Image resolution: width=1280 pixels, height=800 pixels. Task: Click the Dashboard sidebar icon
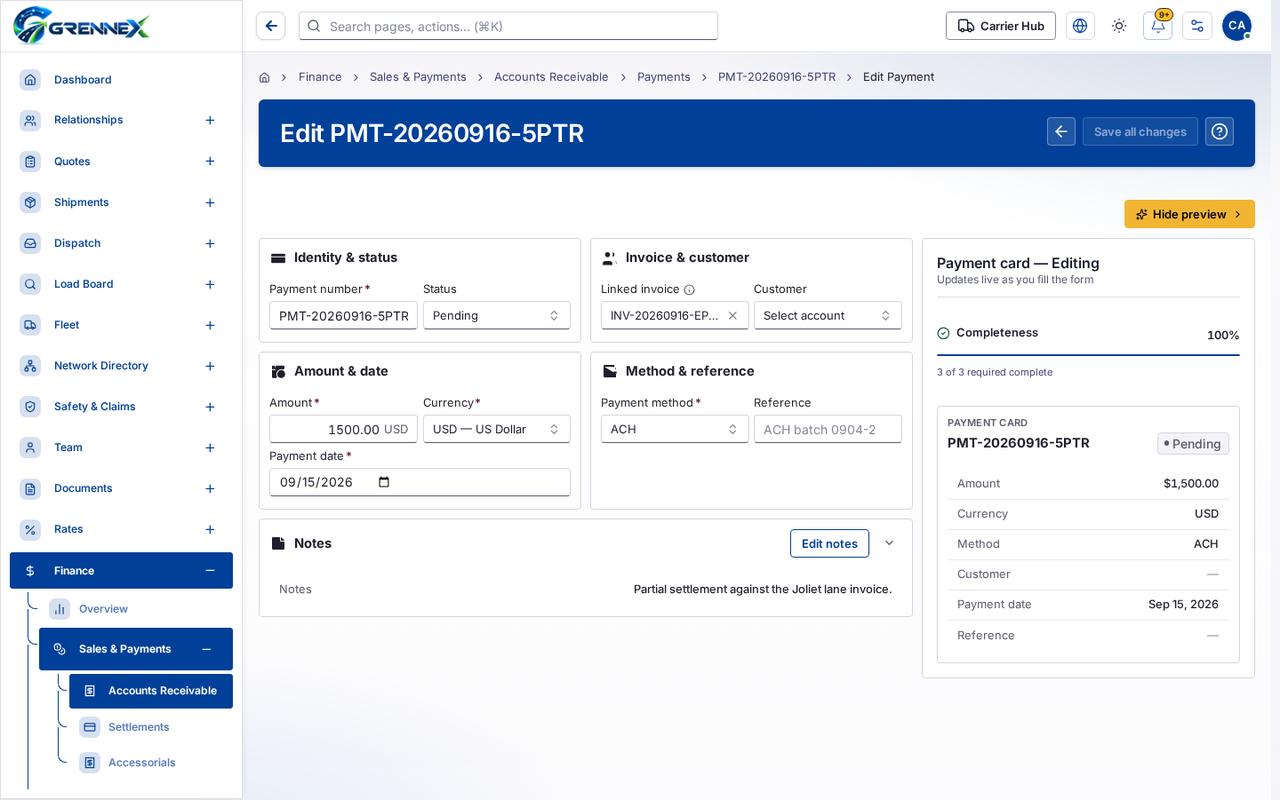[x=31, y=80]
